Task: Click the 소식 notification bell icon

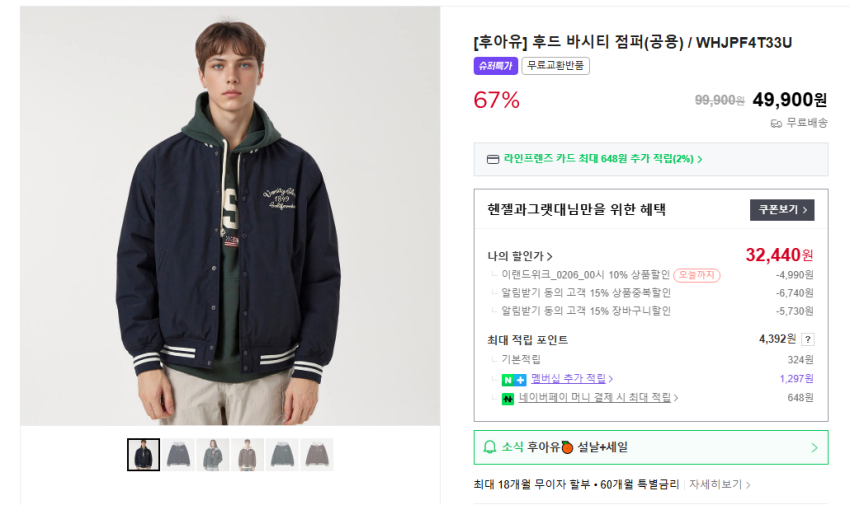Action: (490, 447)
